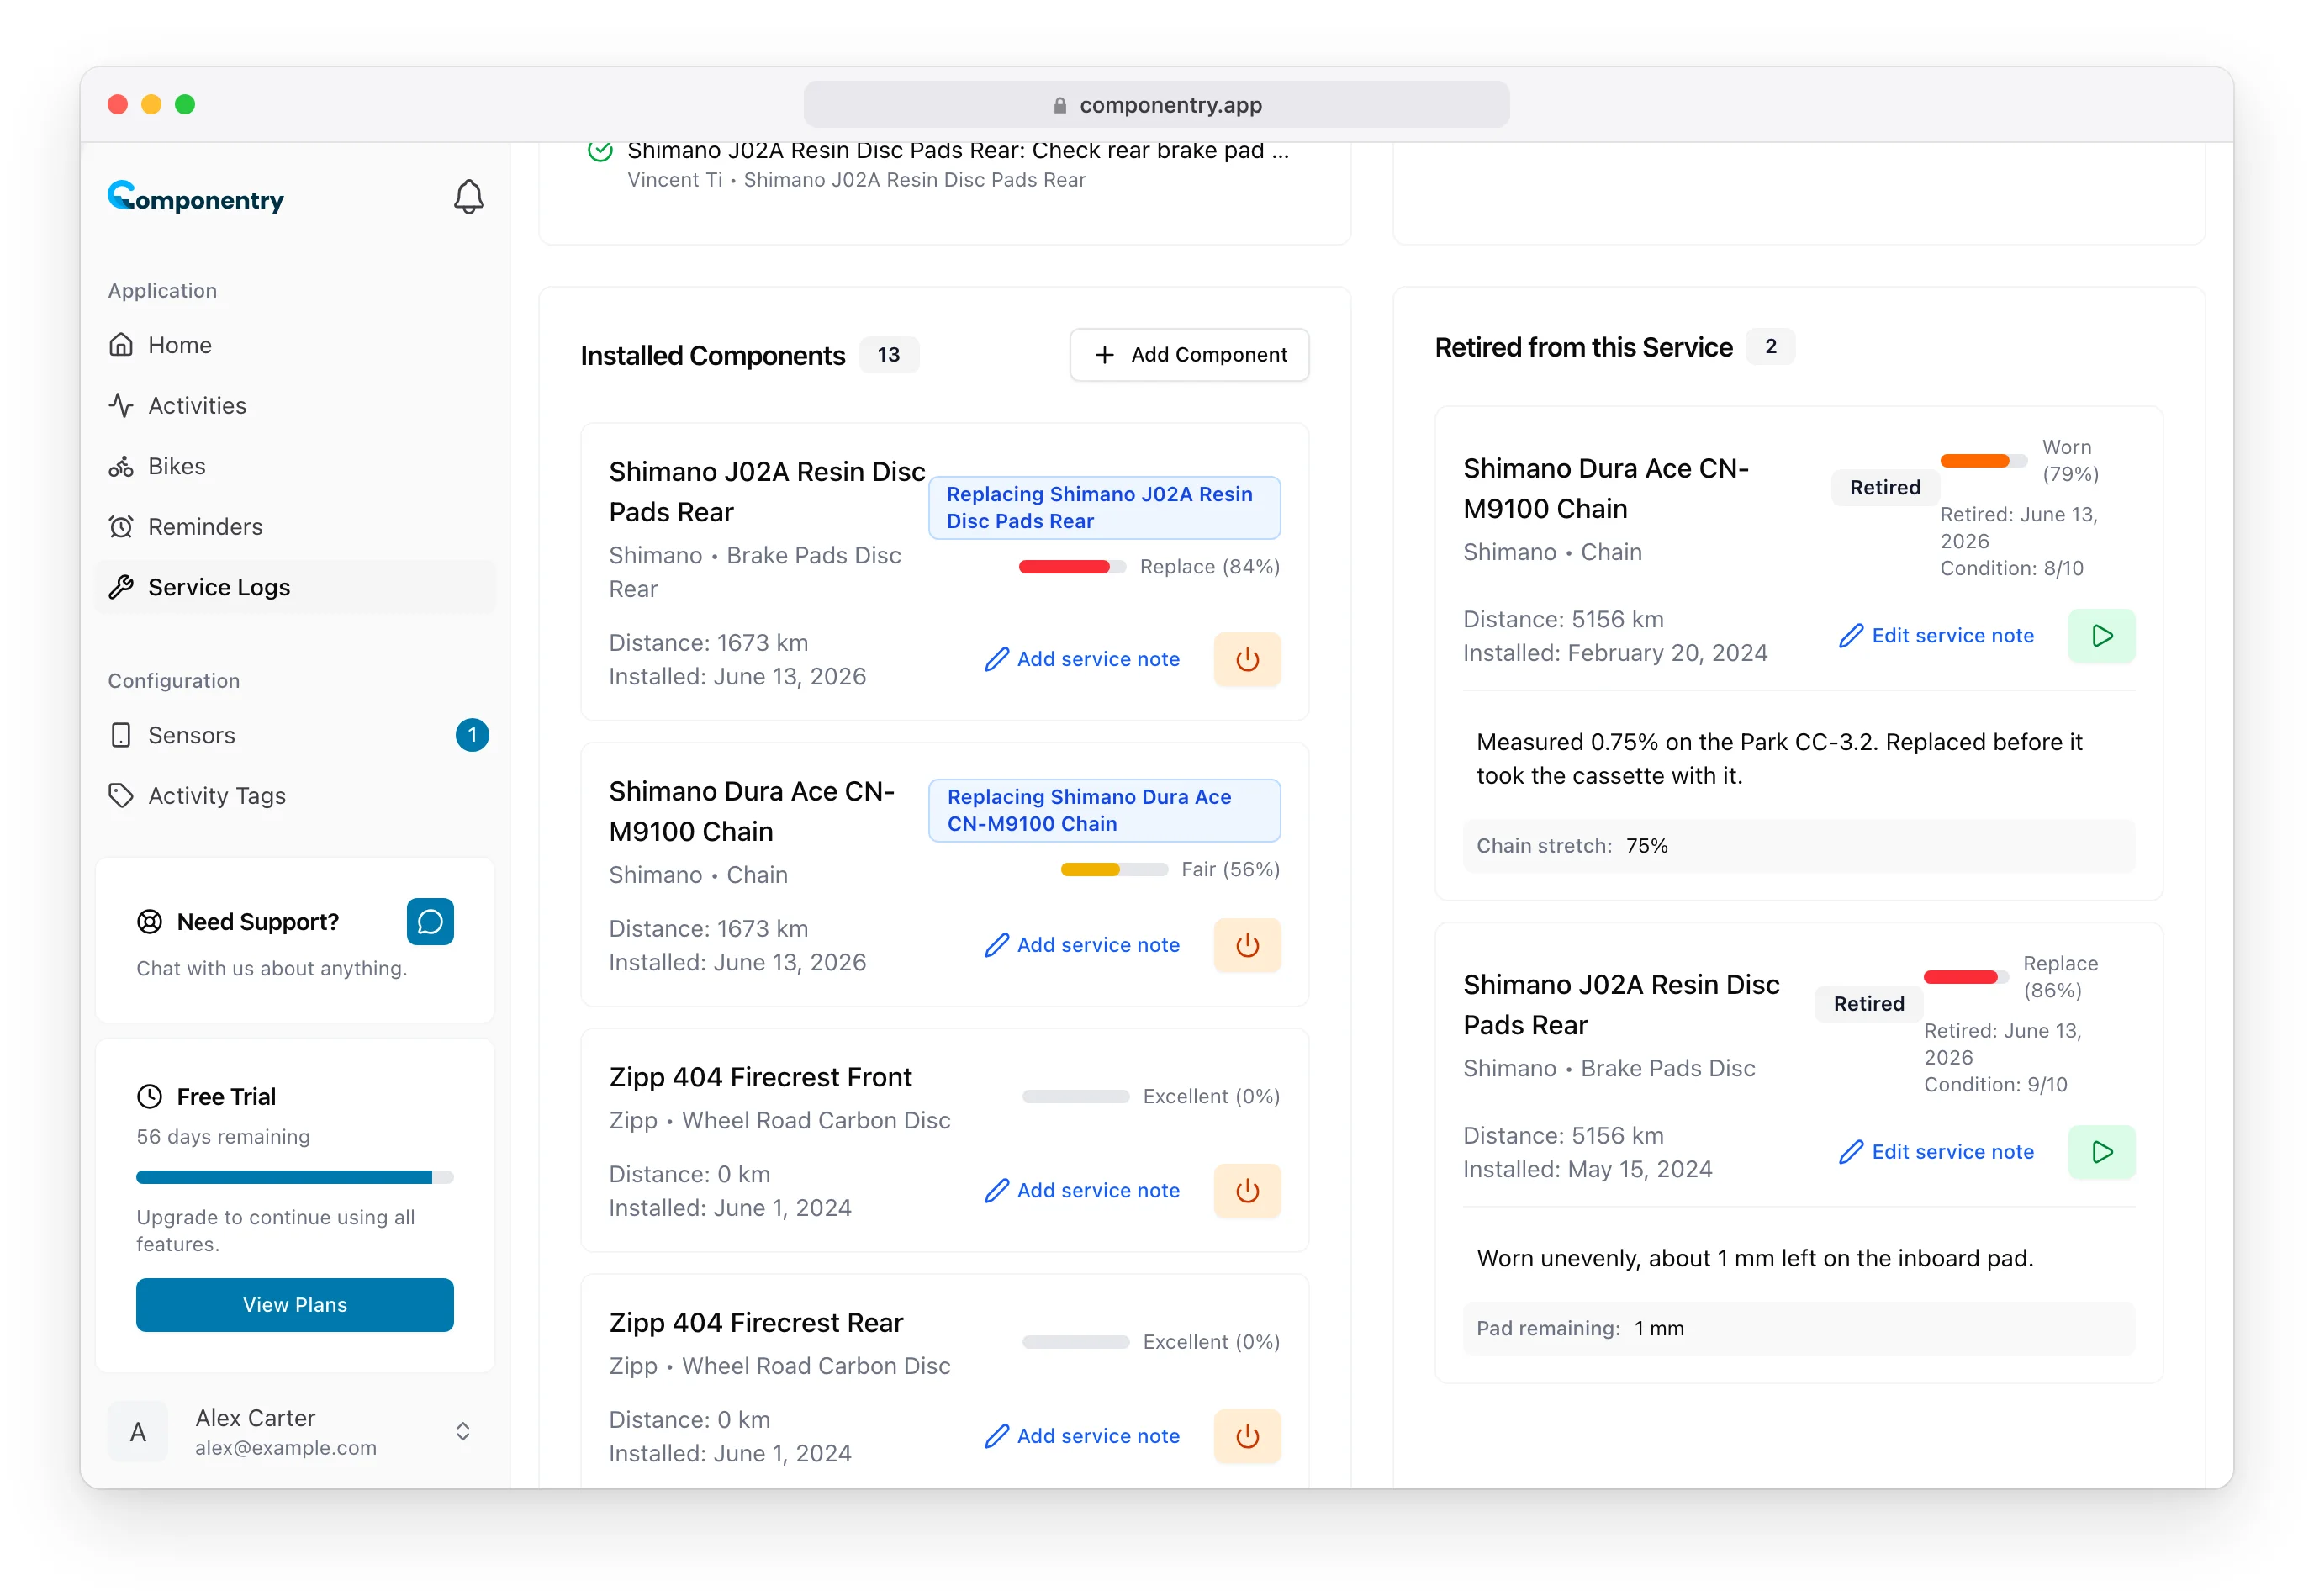Retire the installed Dura Ace CN-M9100 Chain
The image size is (2314, 1596).
point(1246,945)
